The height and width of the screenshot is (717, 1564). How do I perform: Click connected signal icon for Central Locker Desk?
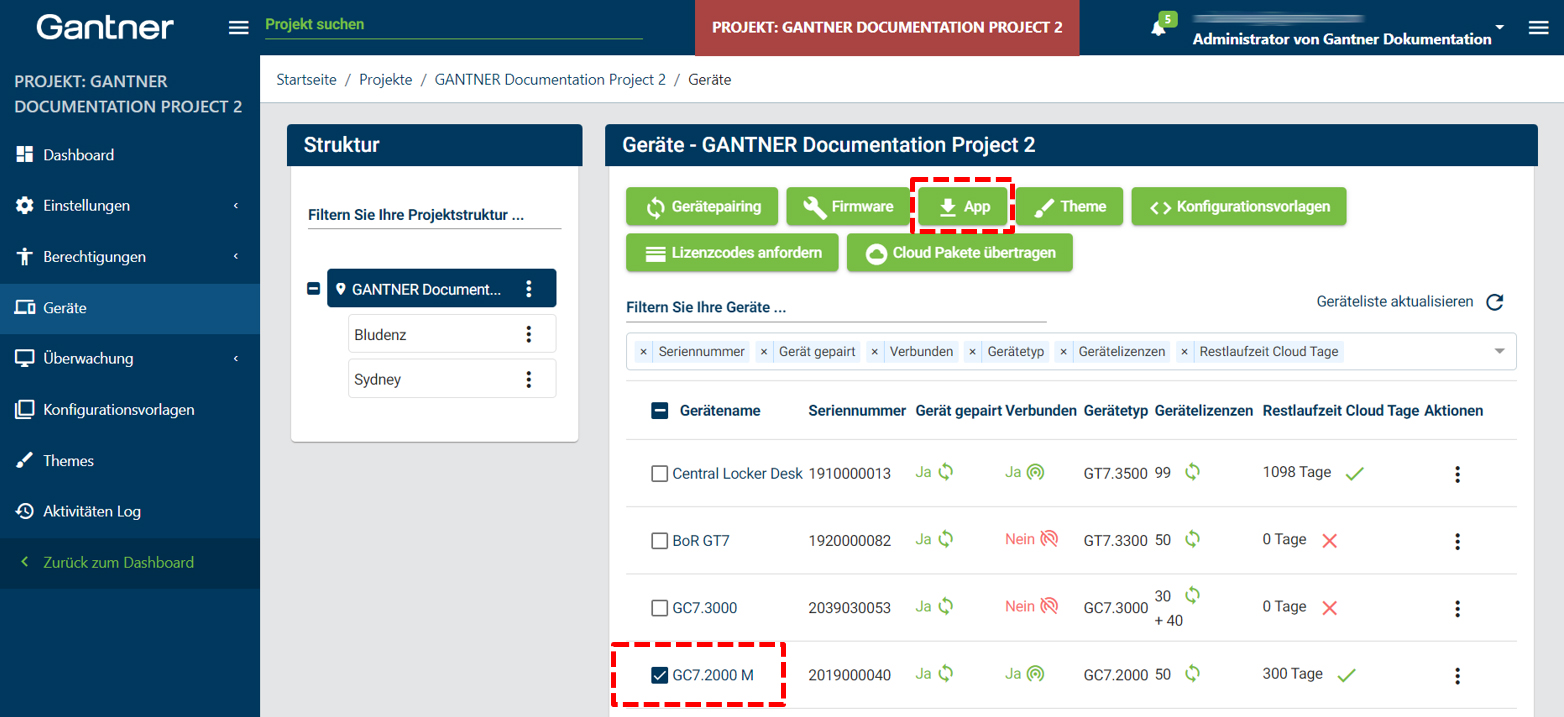point(1035,473)
